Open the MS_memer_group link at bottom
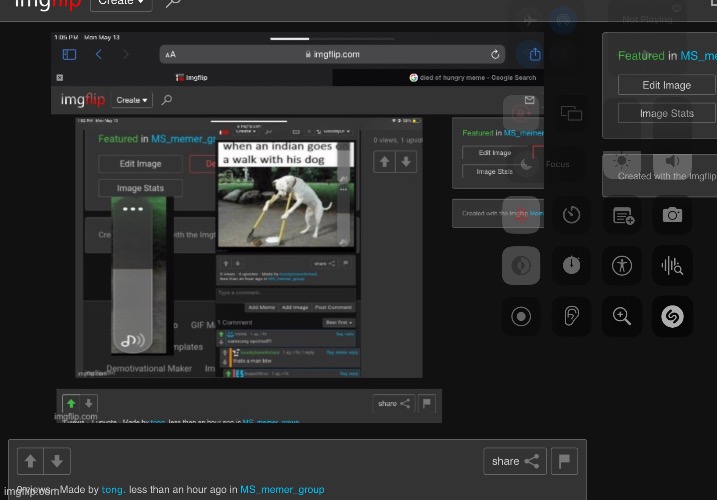The width and height of the screenshot is (717, 500). 282,490
